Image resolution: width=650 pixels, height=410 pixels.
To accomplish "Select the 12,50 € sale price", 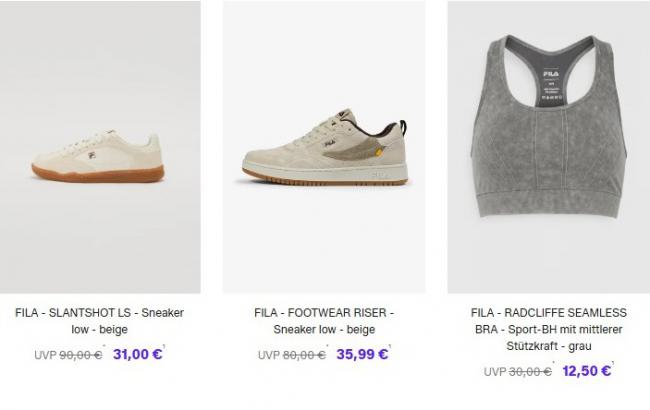I will point(587,371).
